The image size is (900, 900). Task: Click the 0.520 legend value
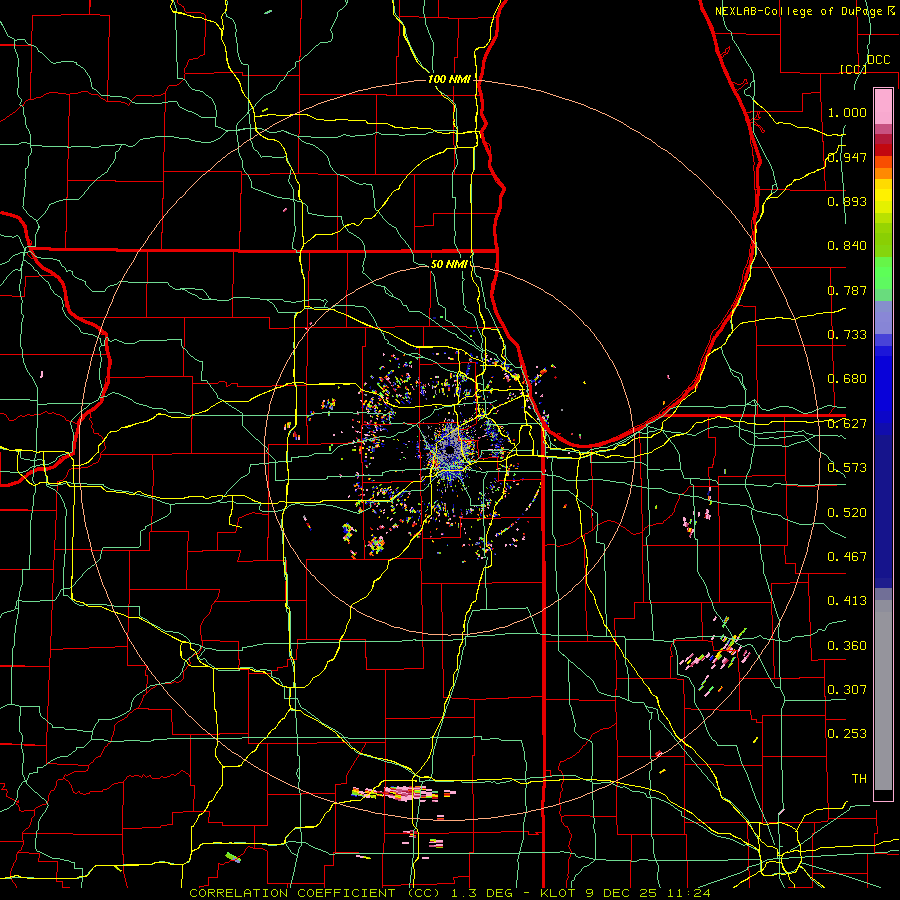[847, 513]
